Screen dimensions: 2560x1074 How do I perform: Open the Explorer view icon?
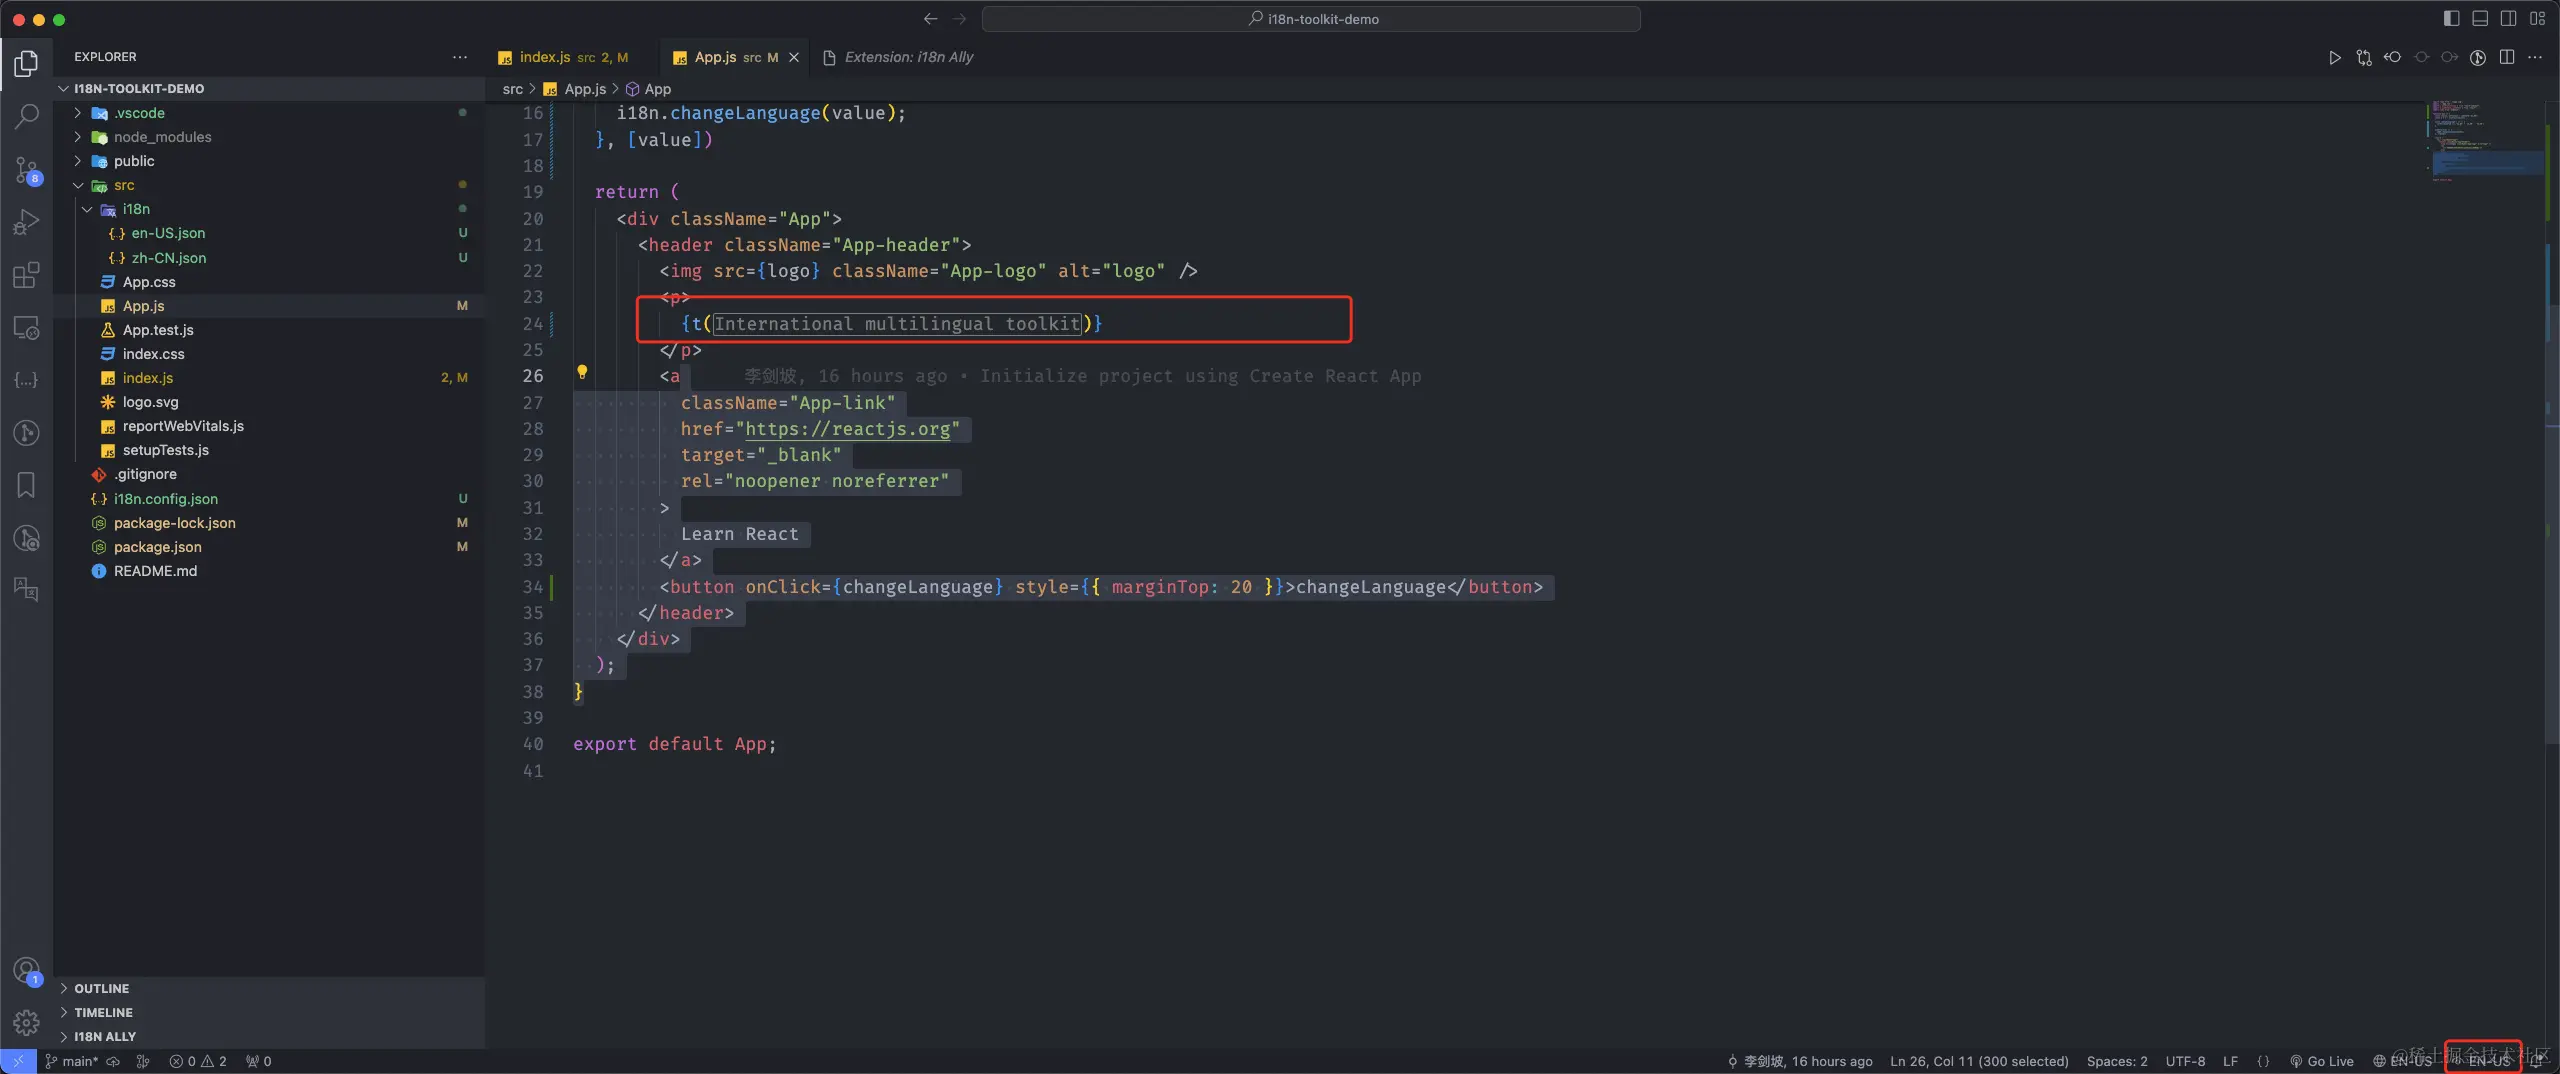coord(27,63)
